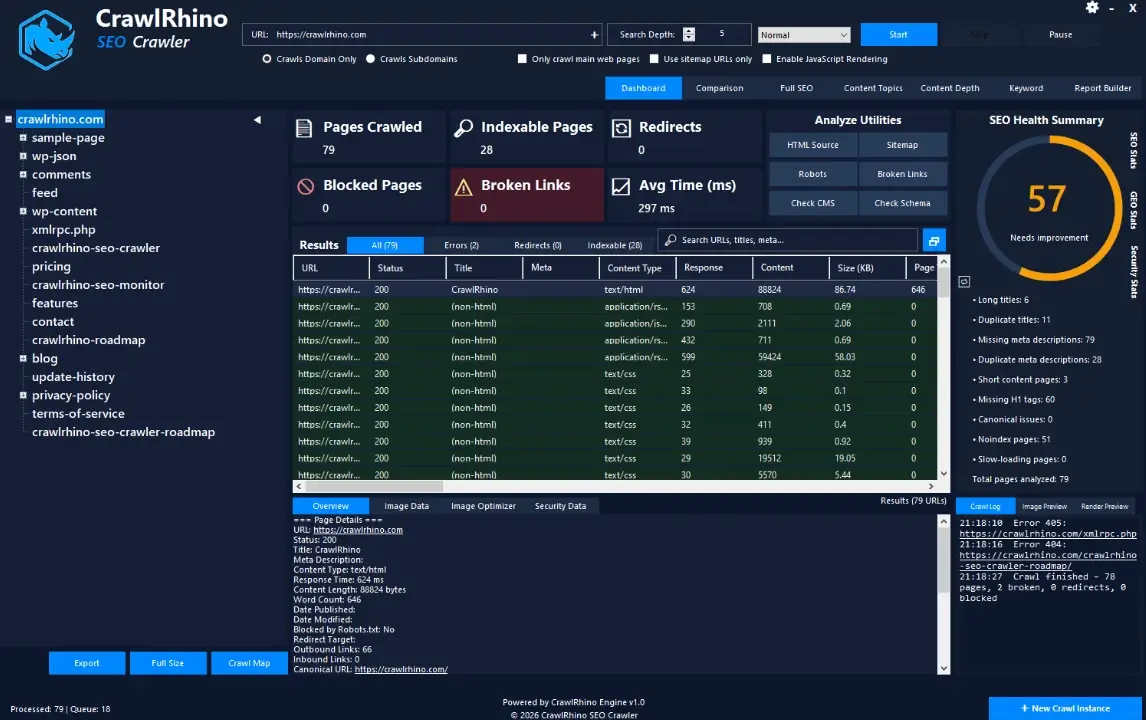Add URL with the plus icon
This screenshot has width=1146, height=720.
tap(594, 34)
